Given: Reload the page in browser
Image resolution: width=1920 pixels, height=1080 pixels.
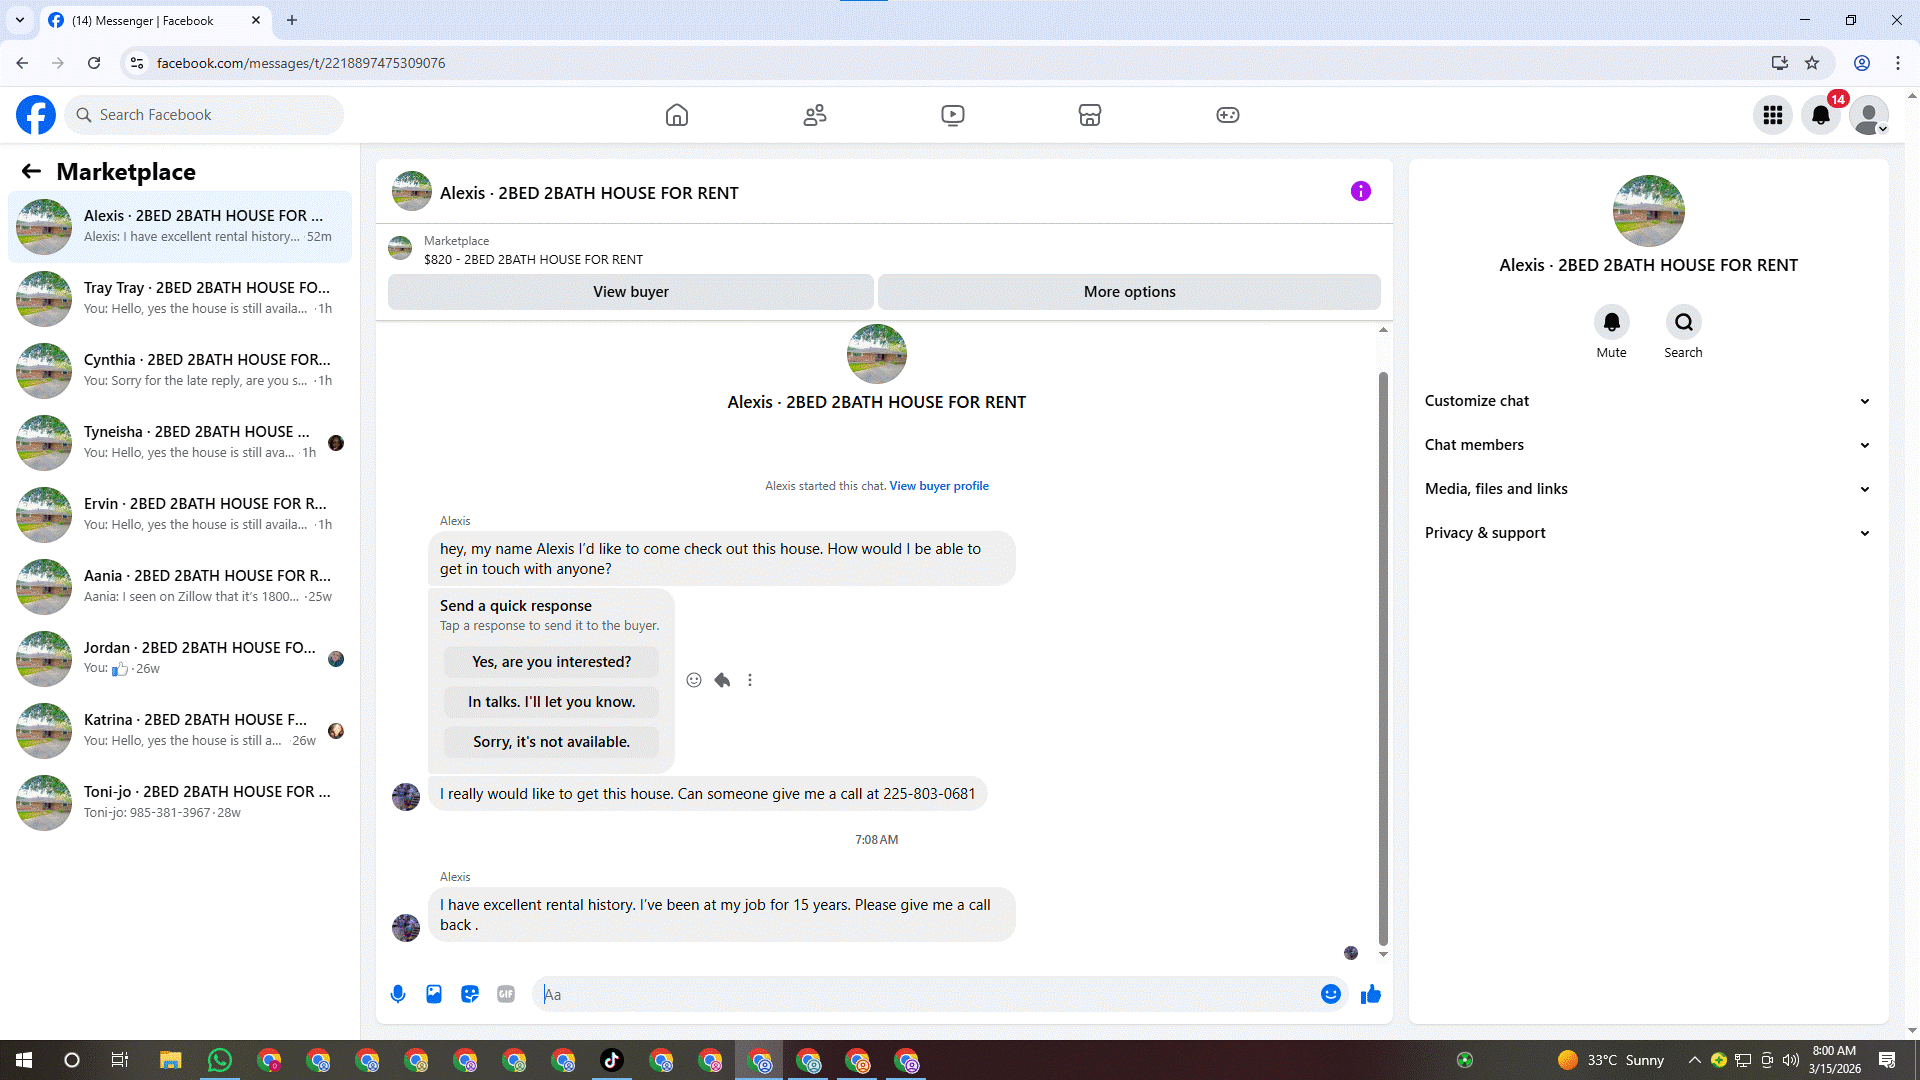Looking at the screenshot, I should [x=94, y=63].
